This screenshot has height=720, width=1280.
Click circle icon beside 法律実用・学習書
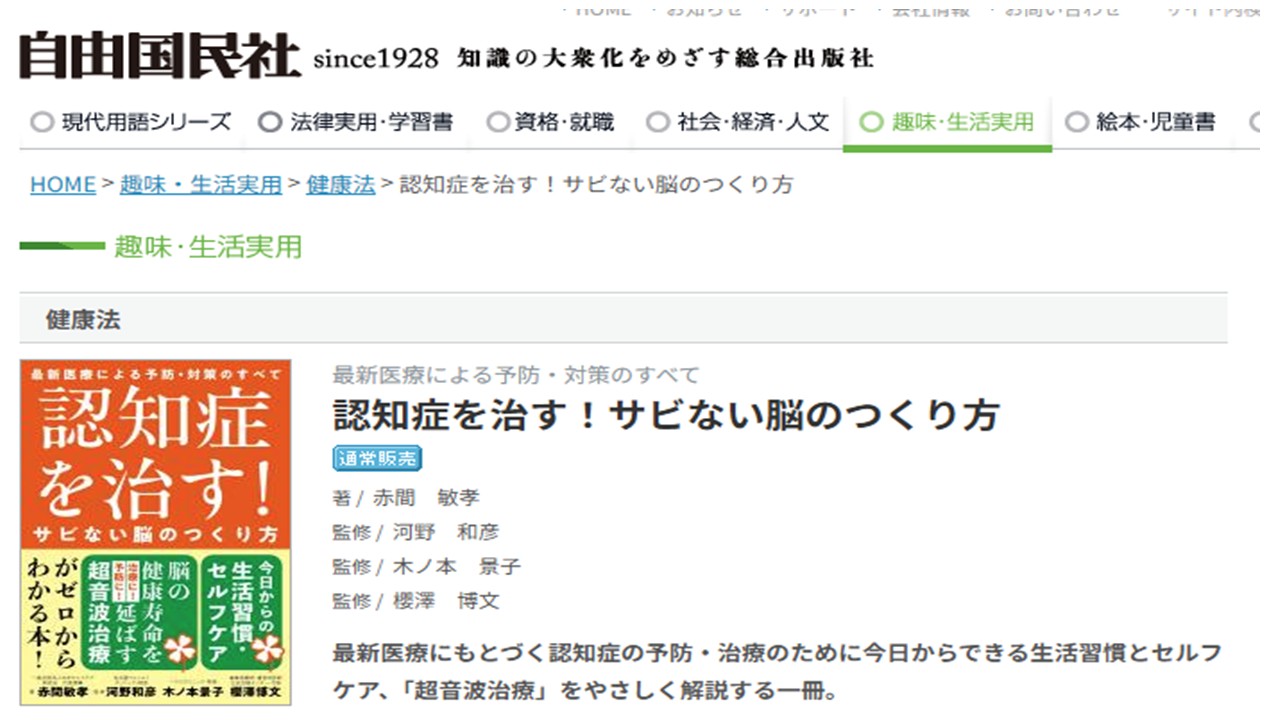(x=270, y=122)
